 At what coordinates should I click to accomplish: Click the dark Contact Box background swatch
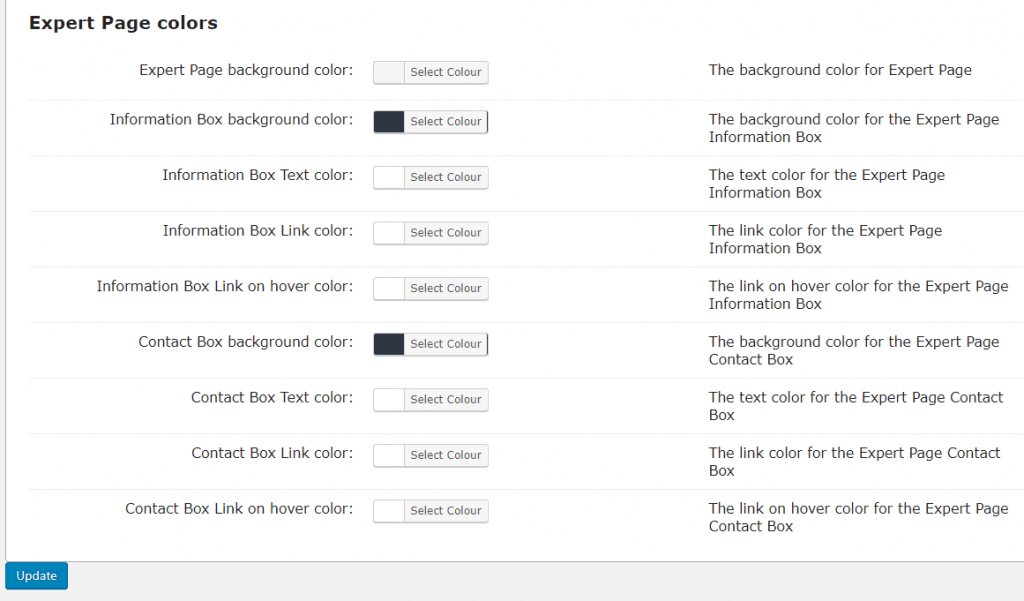coord(389,344)
